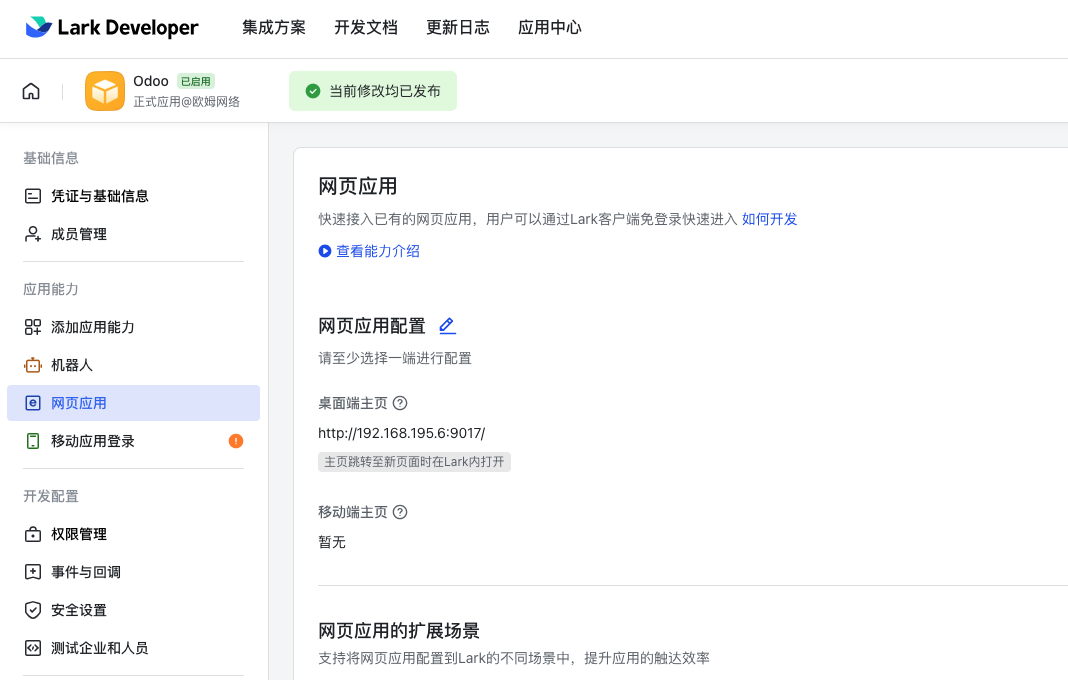Image resolution: width=1068 pixels, height=680 pixels.
Task: Click help icon next to 移动端主页
Action: [x=400, y=512]
